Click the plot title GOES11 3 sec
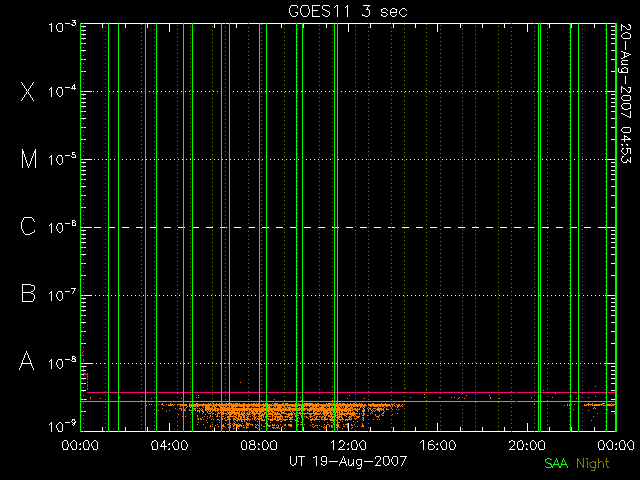Image resolution: width=640 pixels, height=480 pixels. (x=348, y=11)
